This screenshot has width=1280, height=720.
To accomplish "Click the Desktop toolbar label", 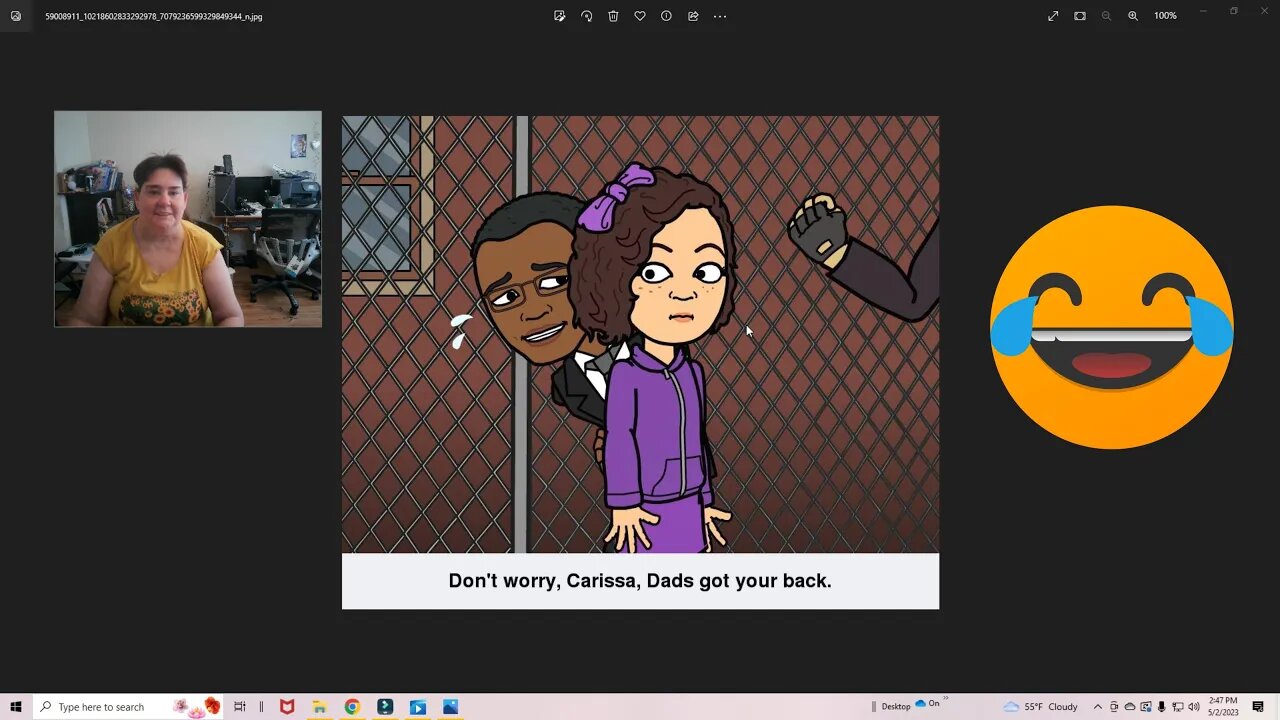I will [x=895, y=707].
